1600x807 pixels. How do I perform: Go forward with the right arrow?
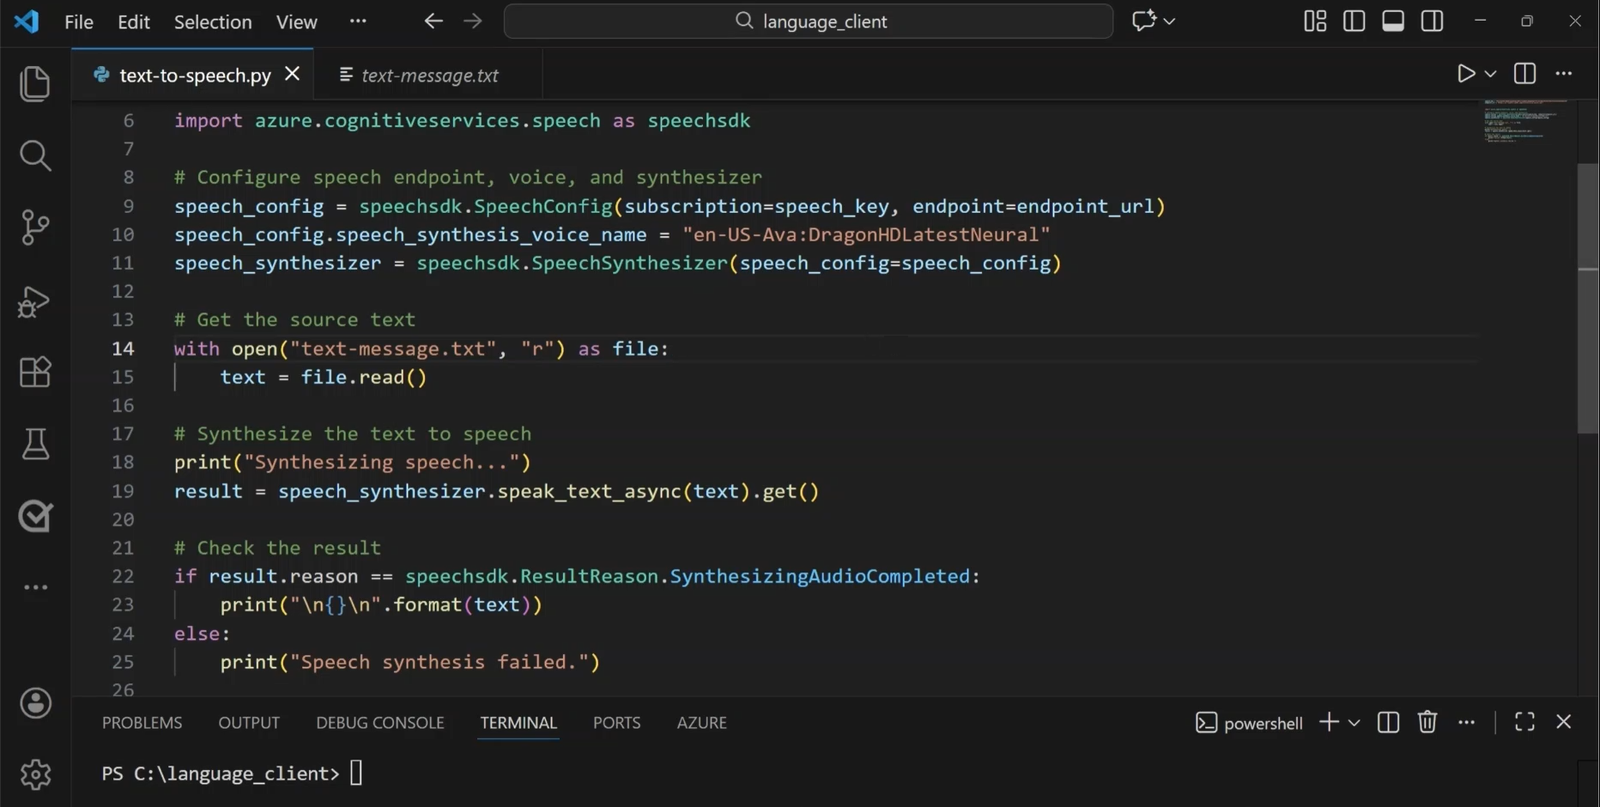click(473, 21)
